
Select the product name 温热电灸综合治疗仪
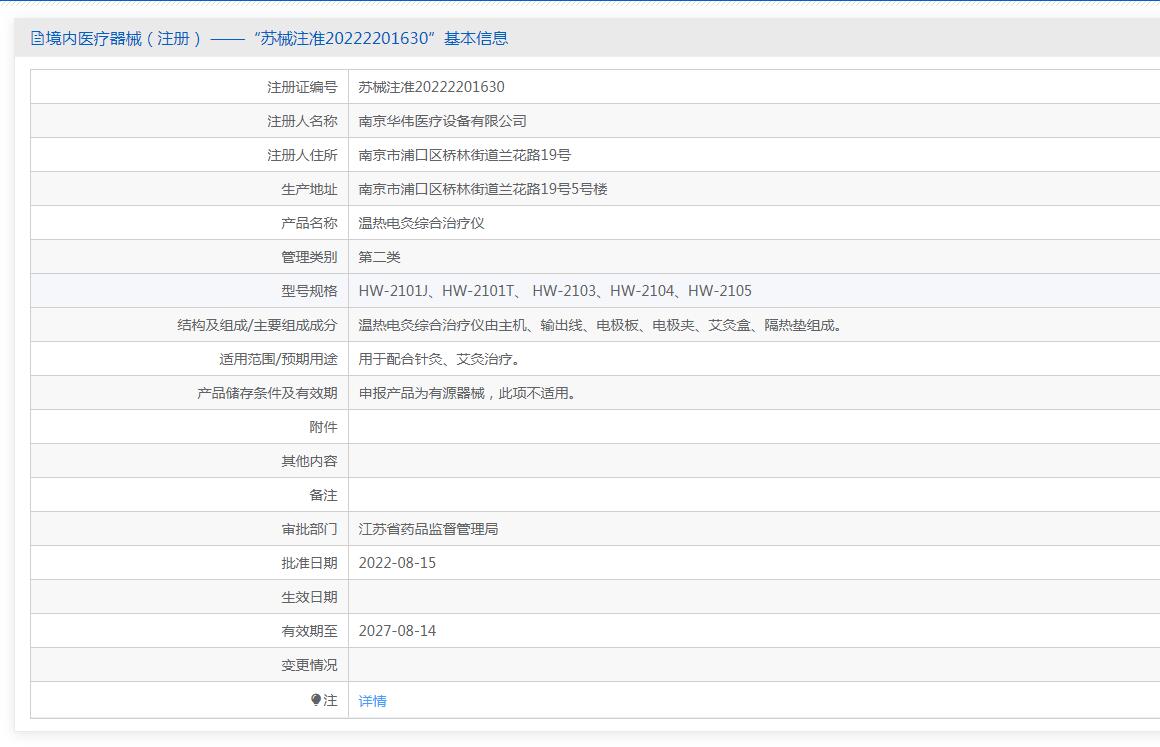click(421, 223)
